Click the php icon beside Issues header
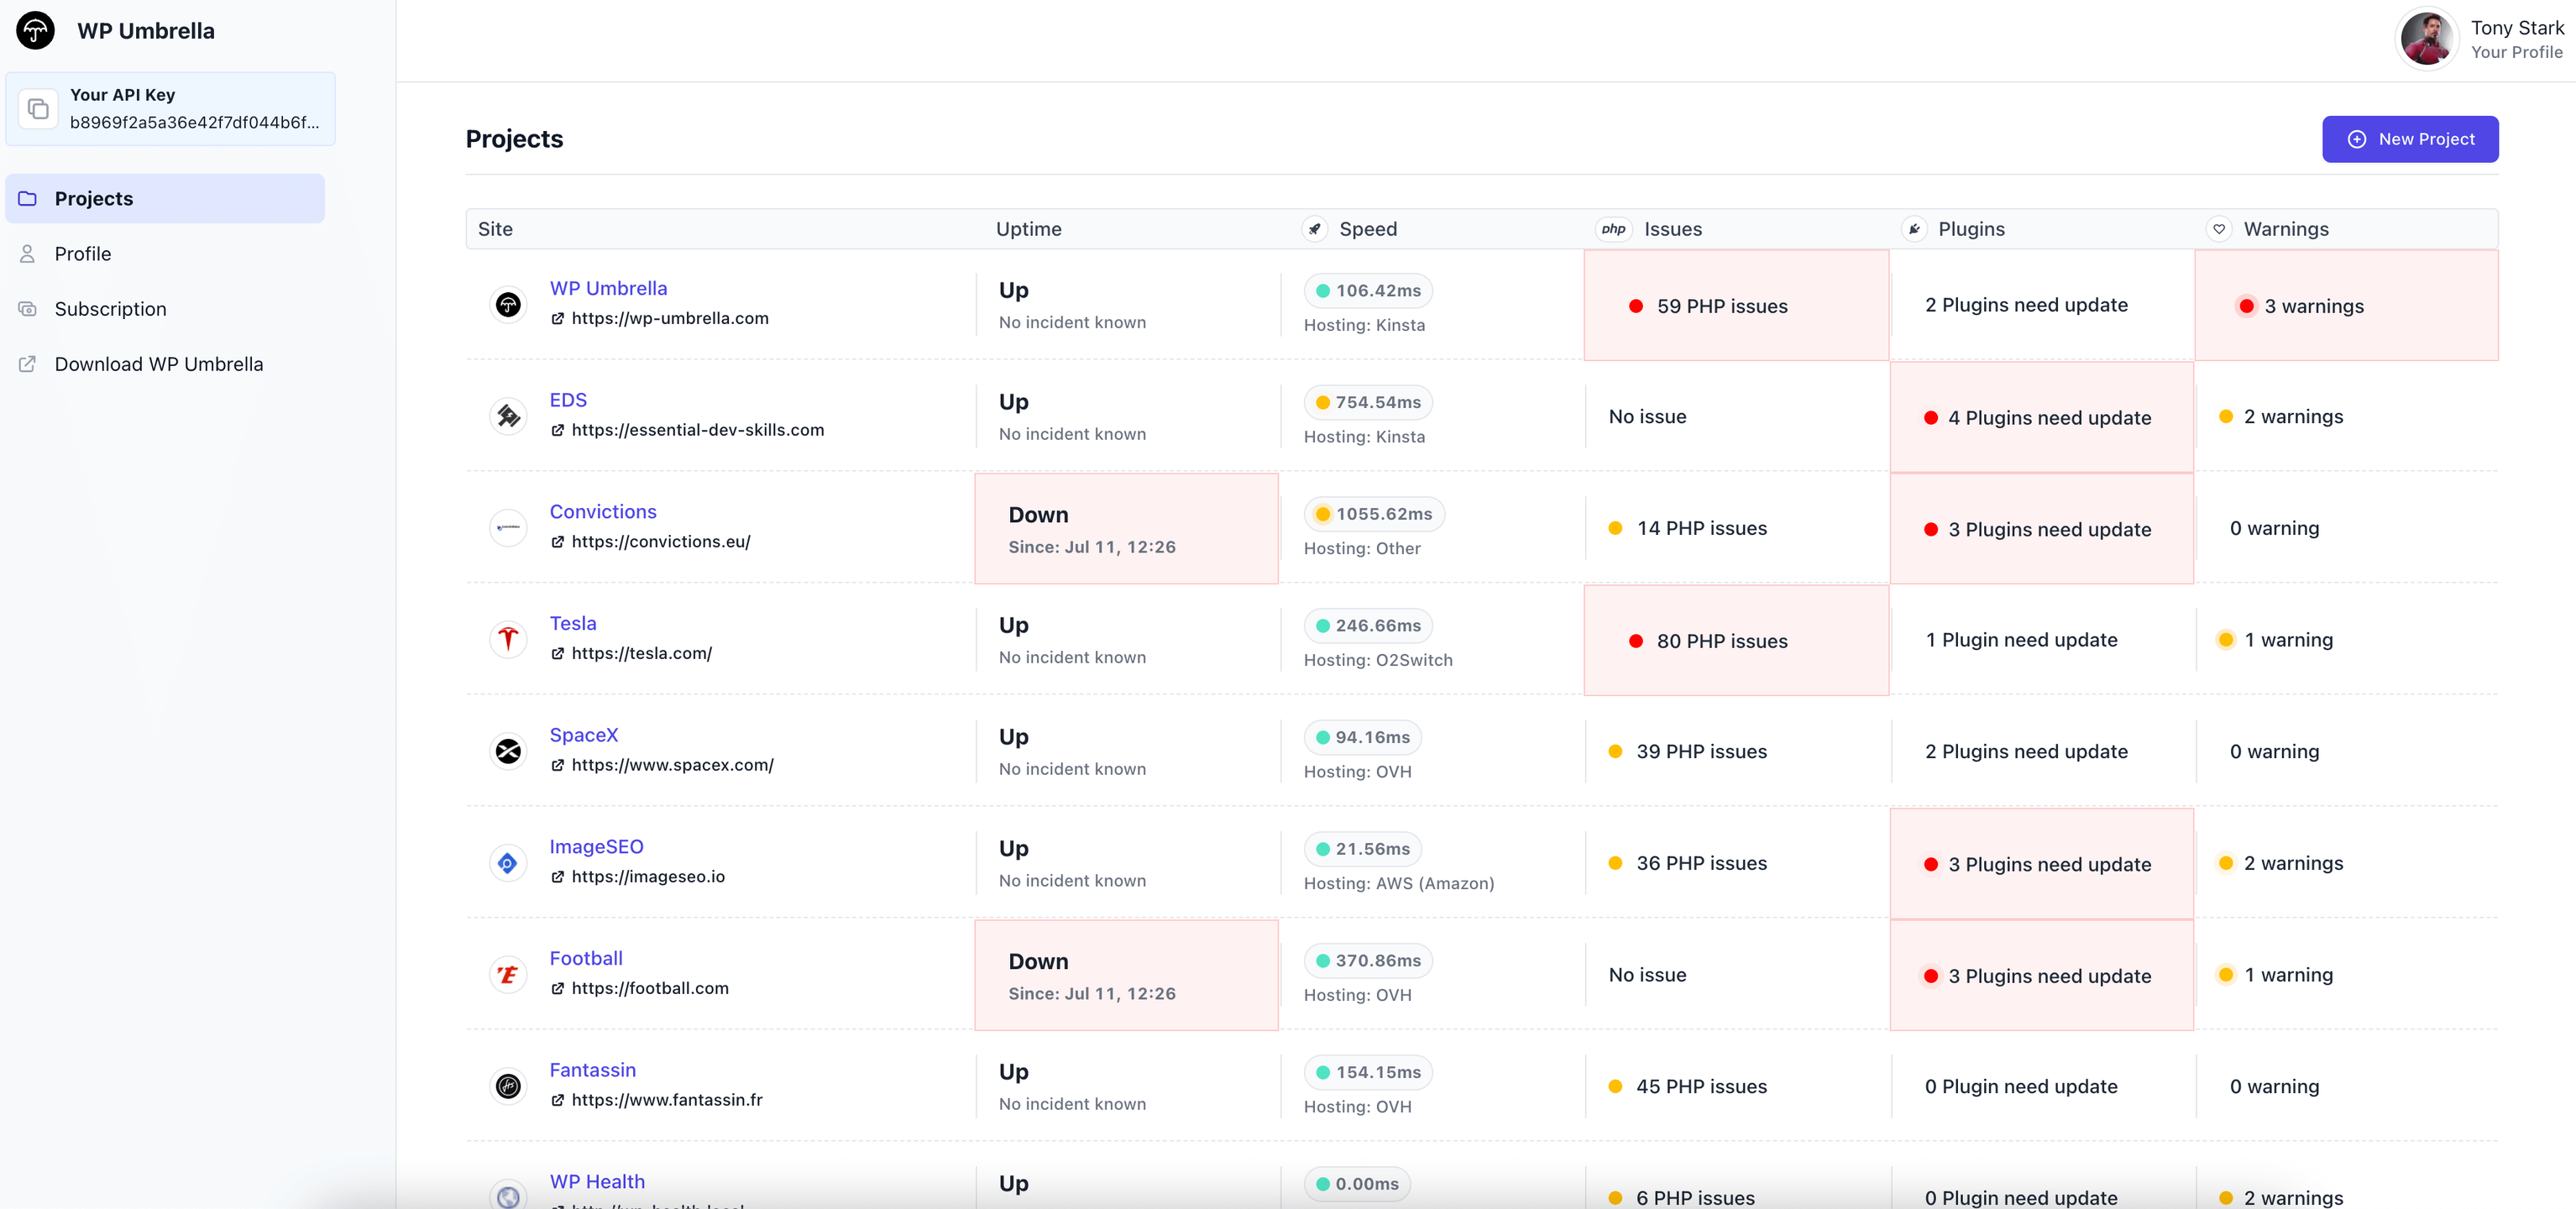Image resolution: width=2576 pixels, height=1209 pixels. click(x=1613, y=229)
